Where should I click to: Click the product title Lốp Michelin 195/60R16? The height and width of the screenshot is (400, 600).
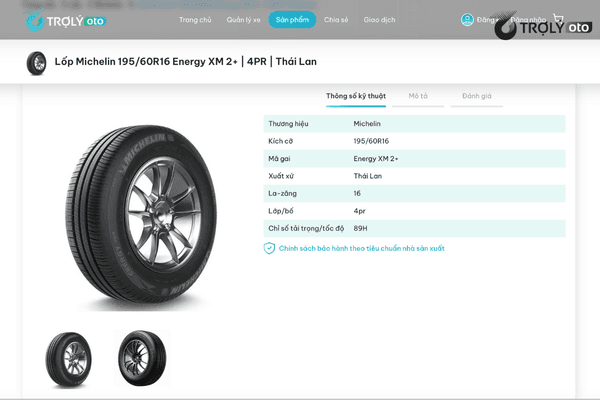tap(186, 62)
